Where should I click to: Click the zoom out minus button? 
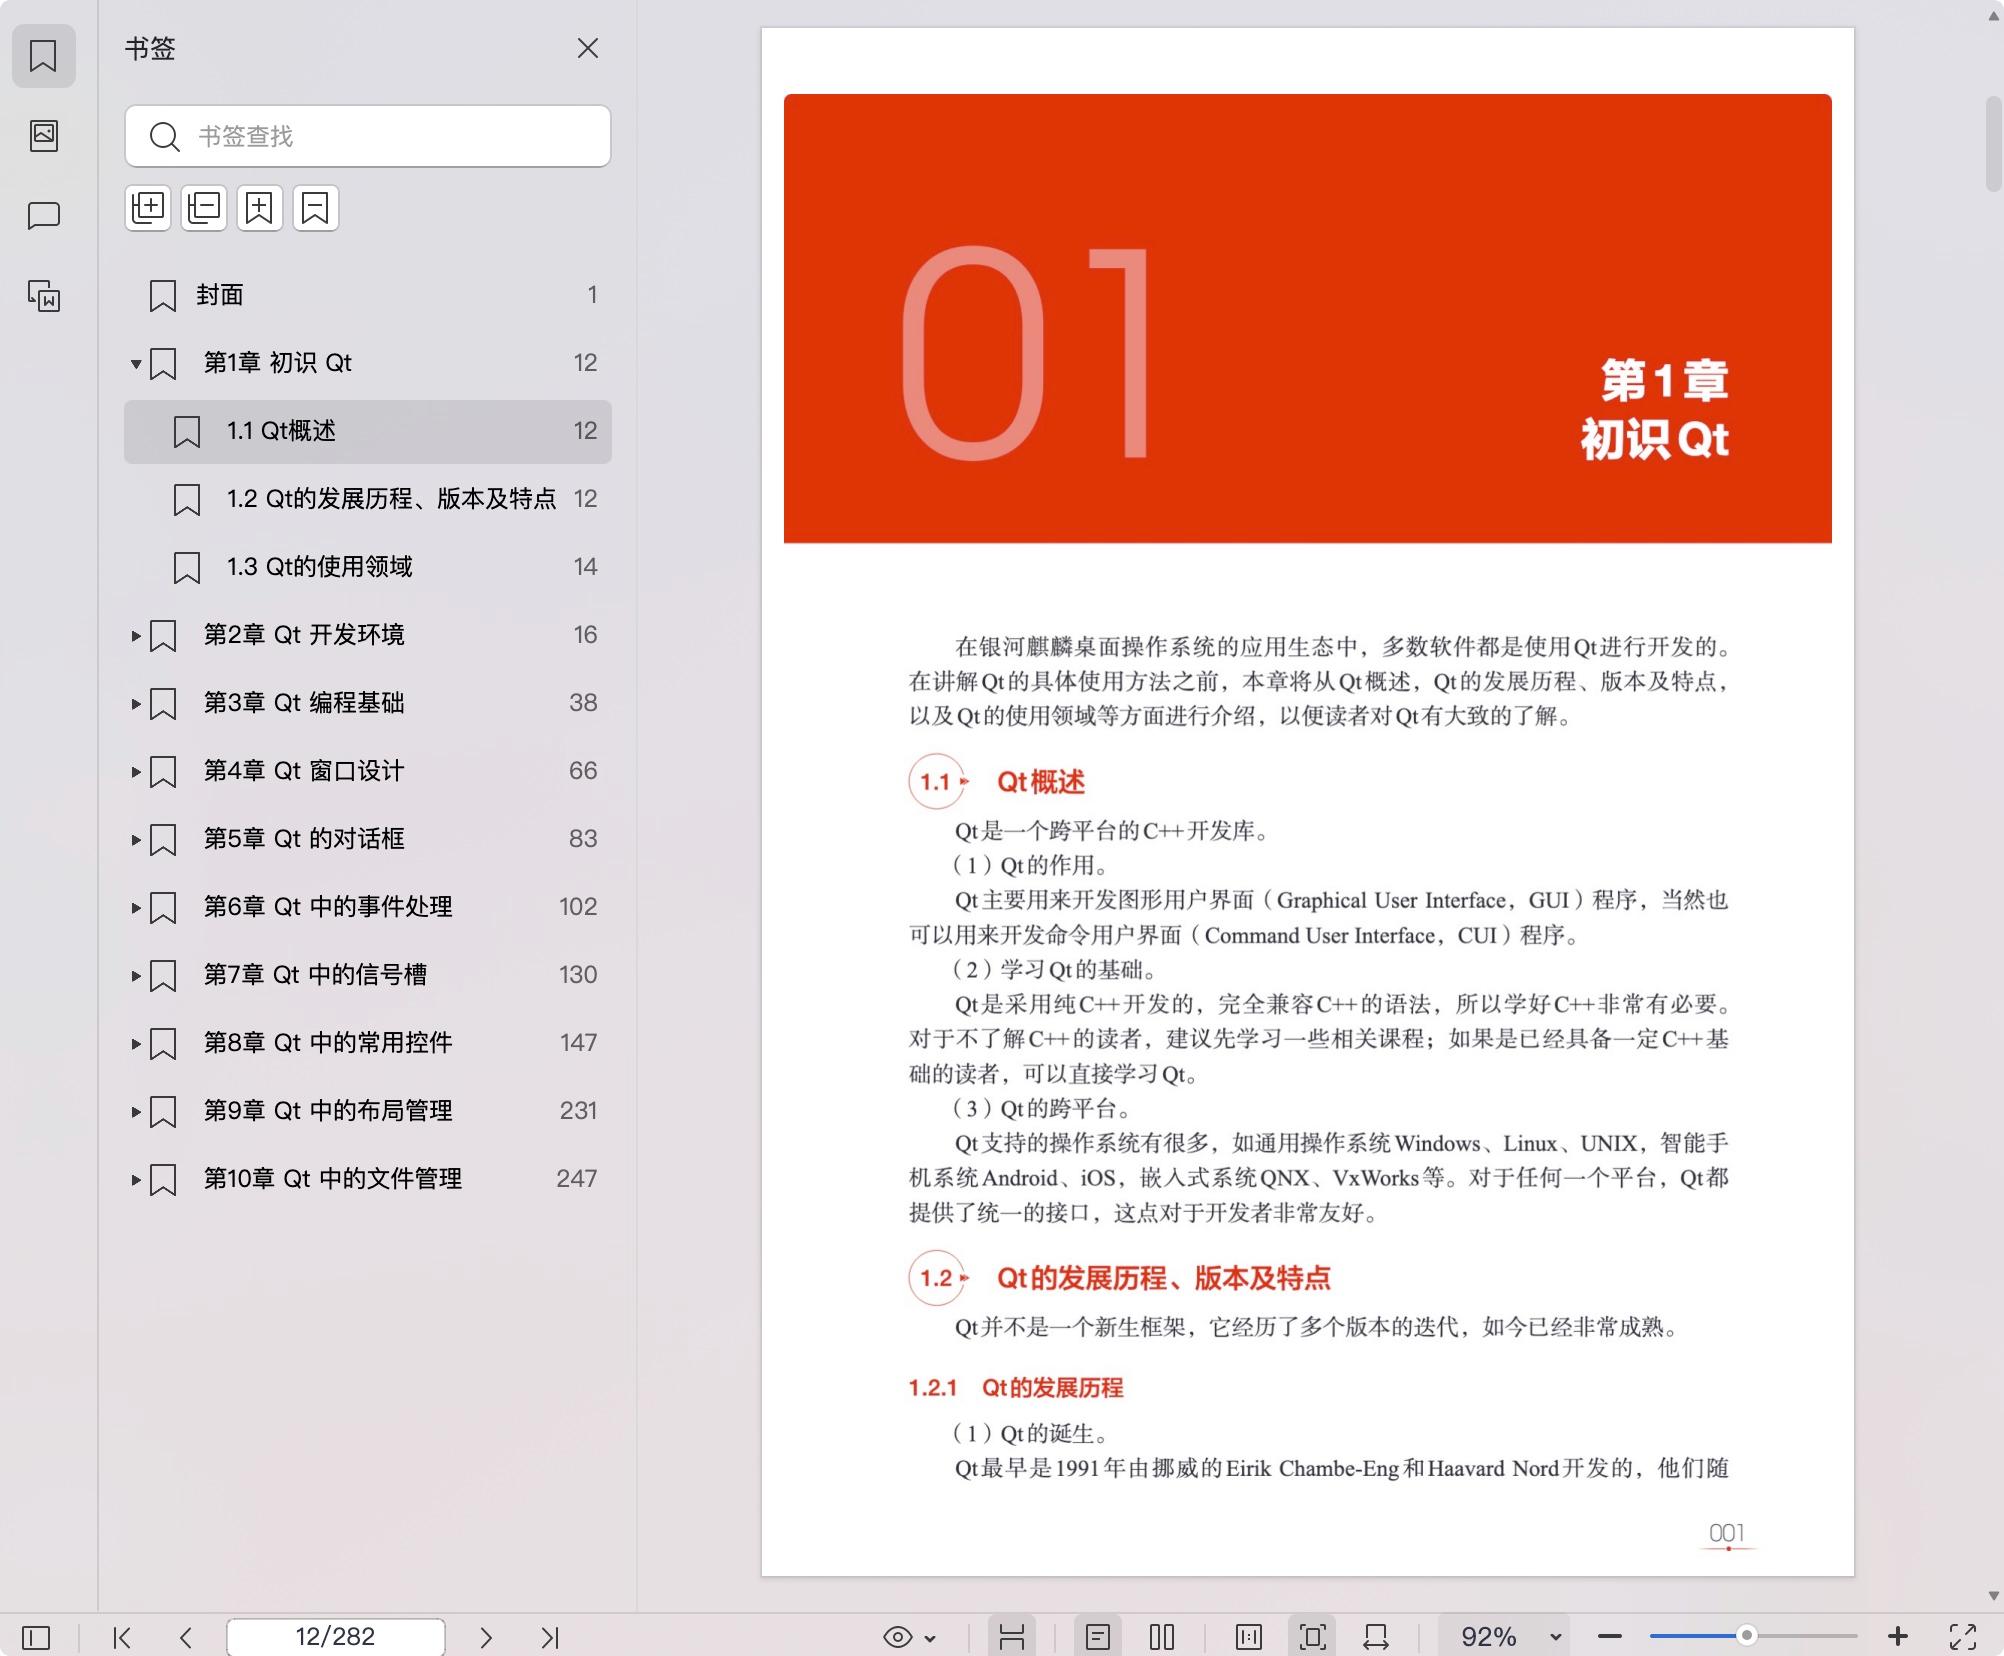click(1610, 1637)
